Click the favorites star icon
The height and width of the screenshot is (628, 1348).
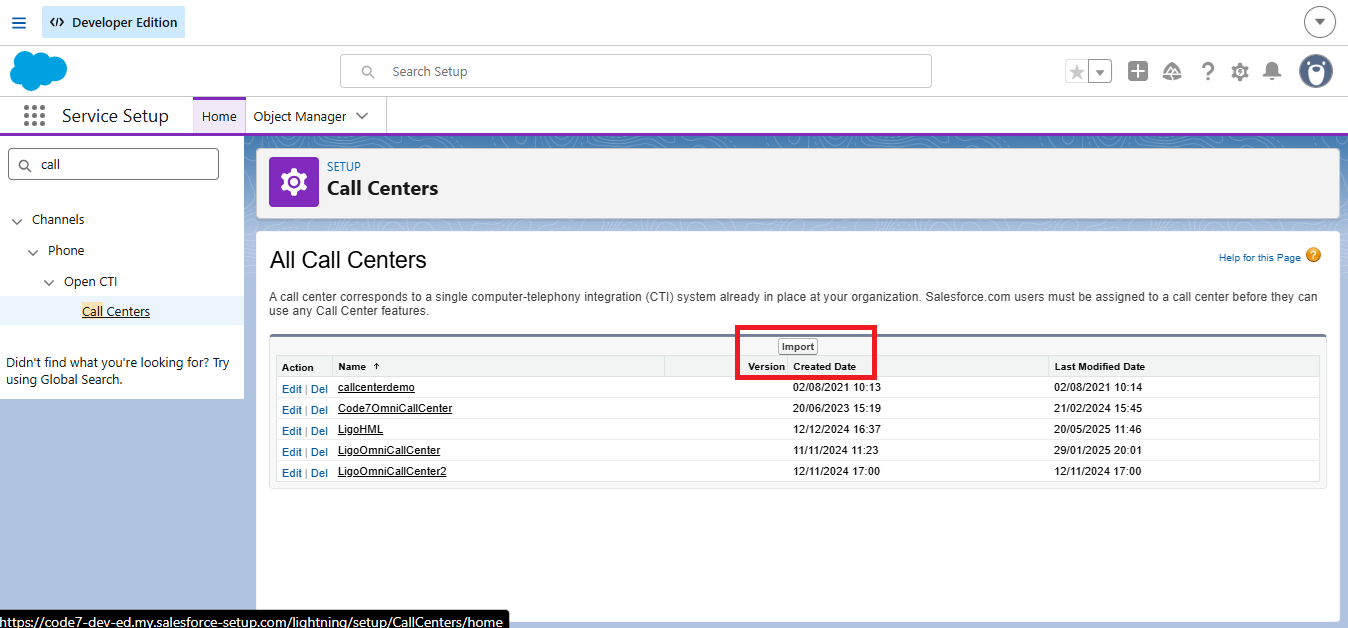pyautogui.click(x=1076, y=72)
